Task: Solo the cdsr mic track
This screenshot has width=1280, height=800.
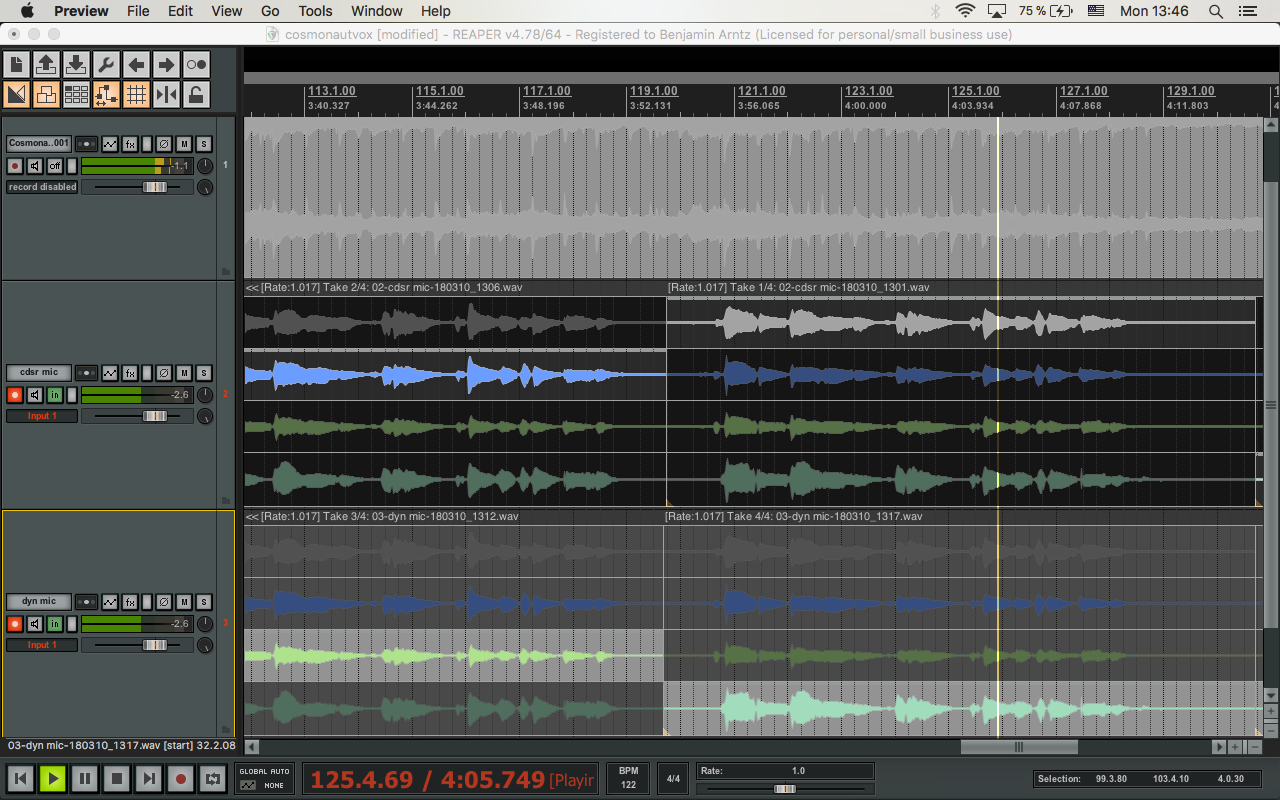Action: (203, 373)
